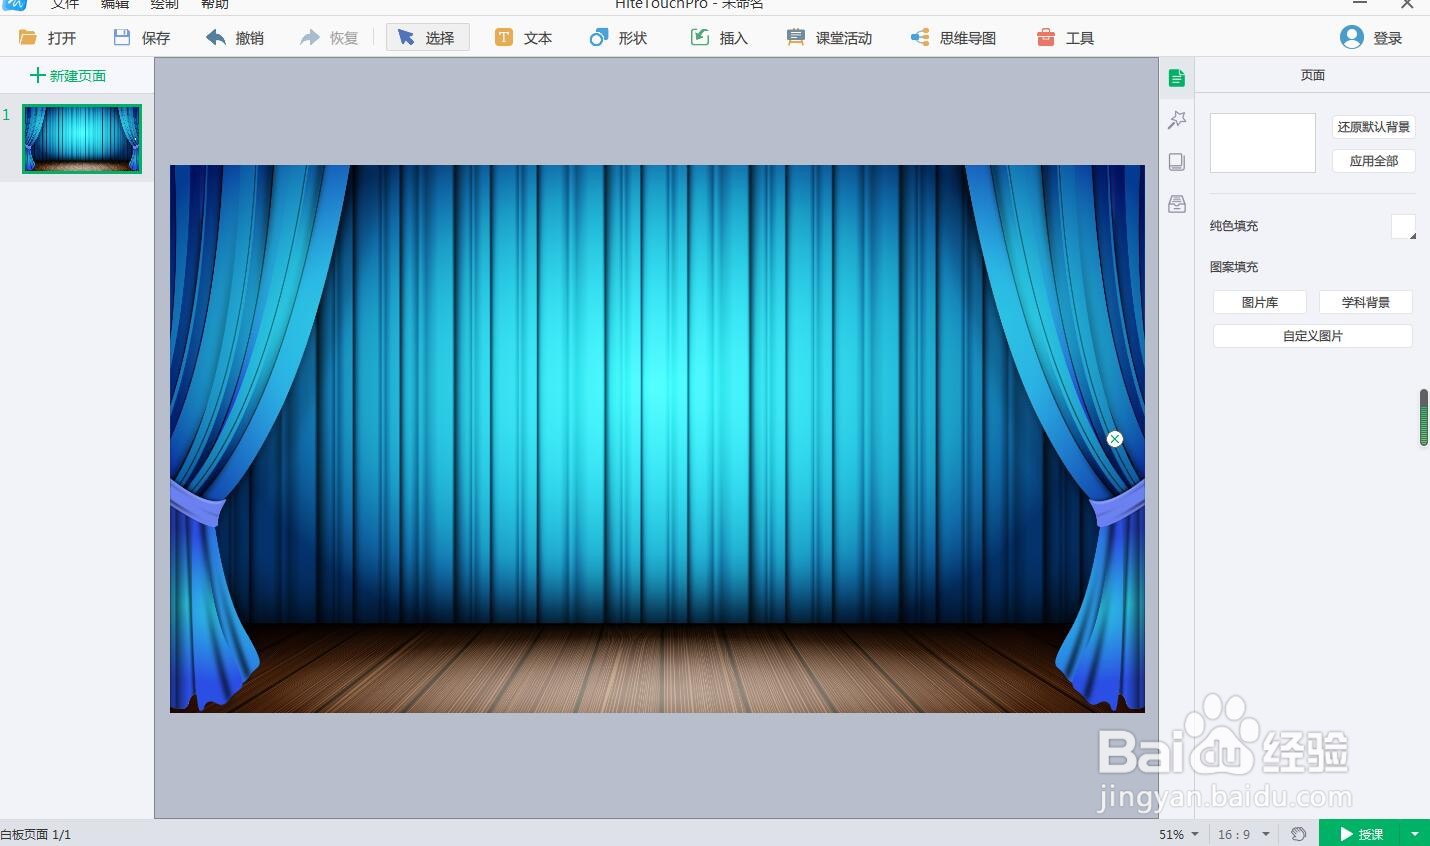
Task: Click the round X icon on the canvas
Action: [x=1115, y=439]
